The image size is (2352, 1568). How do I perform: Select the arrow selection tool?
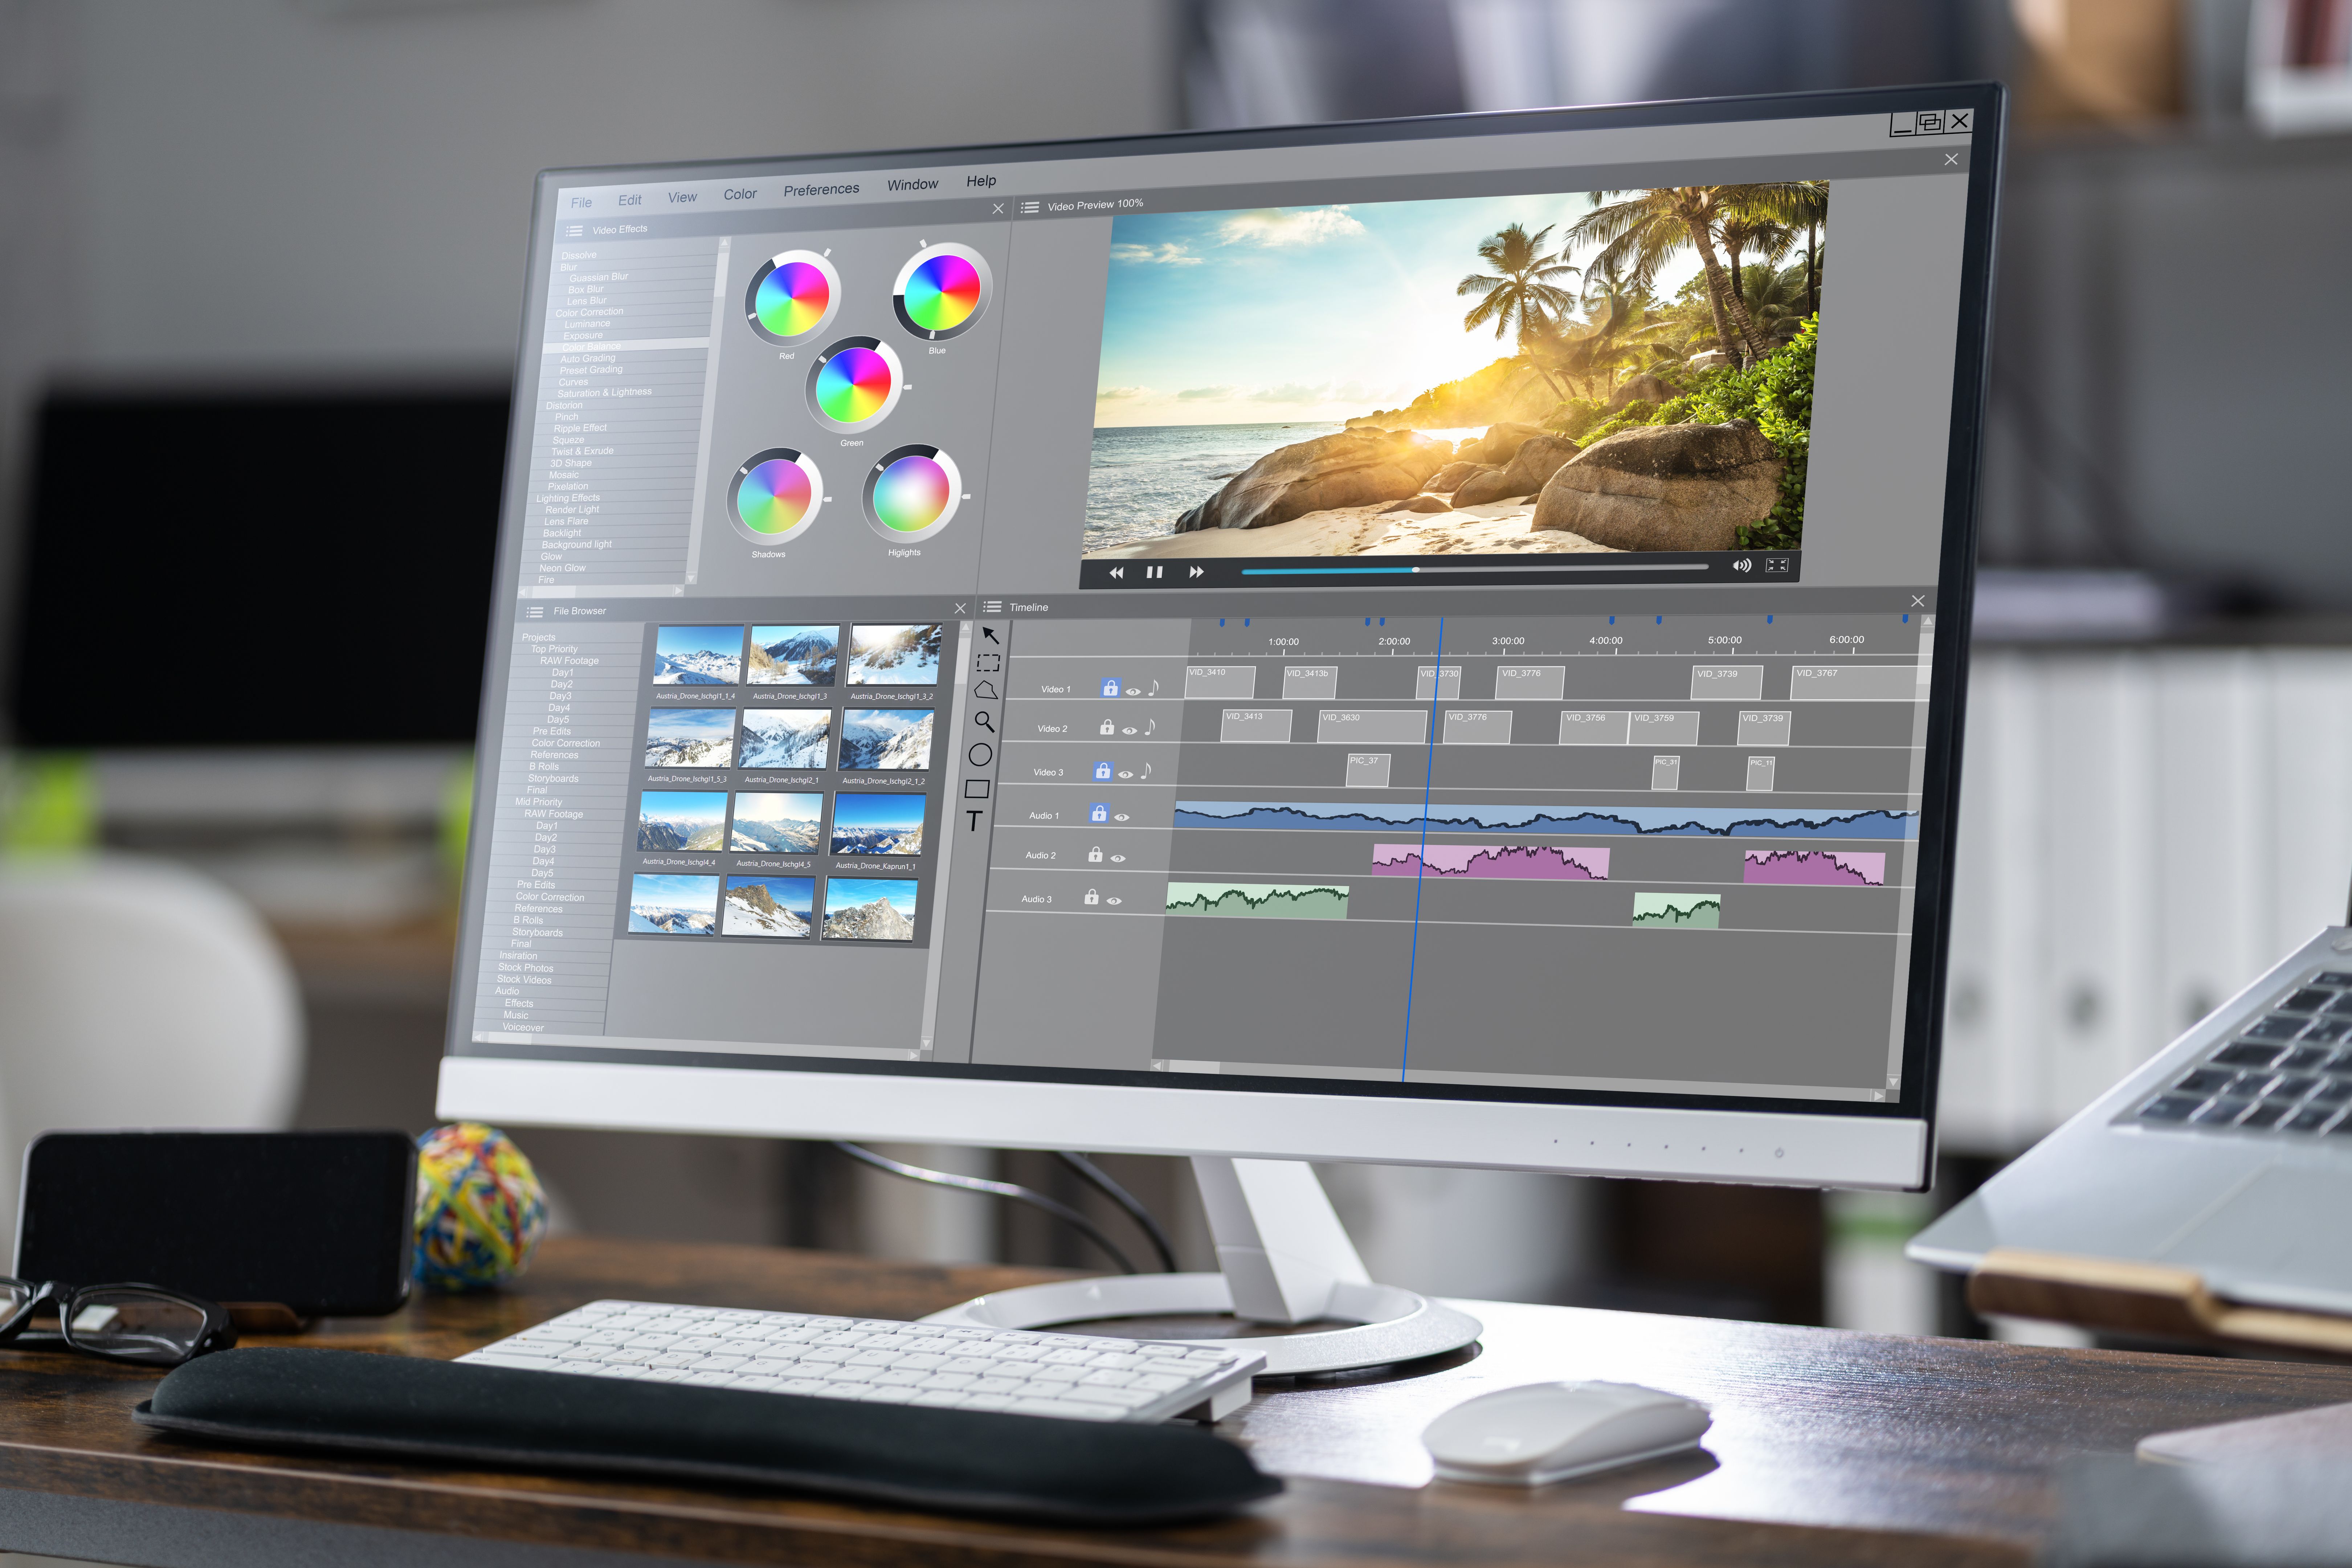990,634
